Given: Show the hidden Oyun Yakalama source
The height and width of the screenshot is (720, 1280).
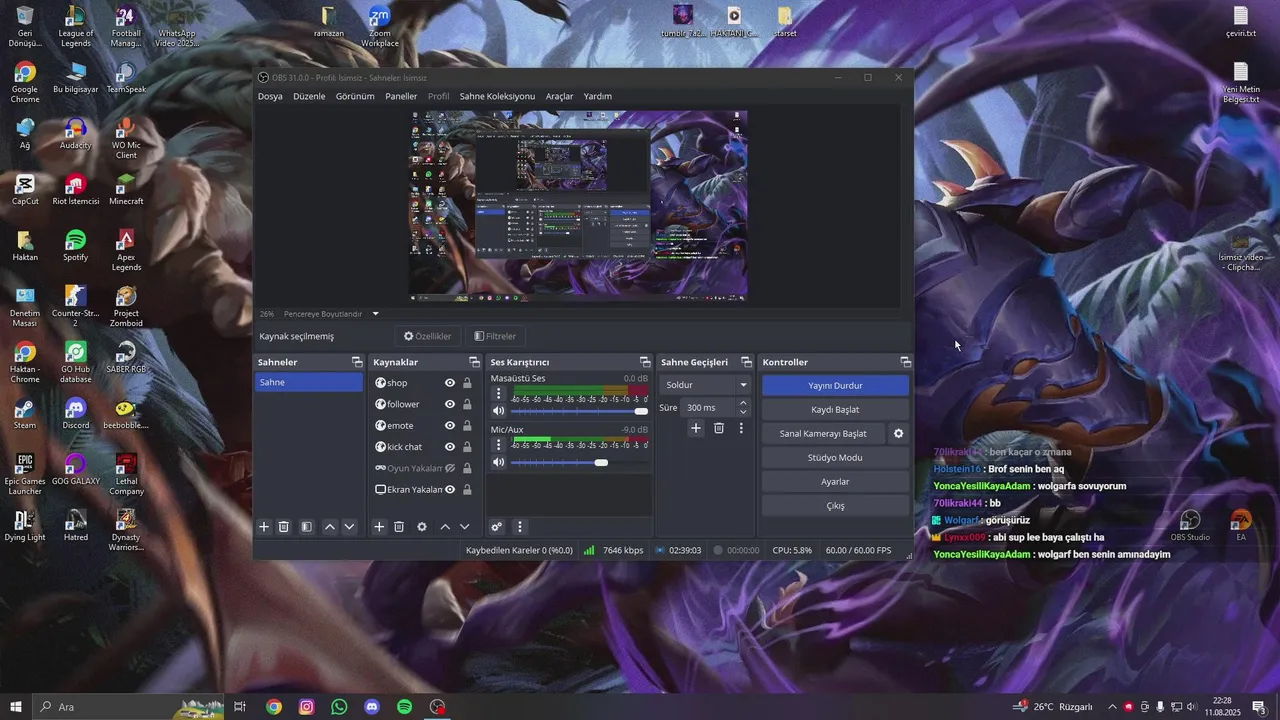Looking at the screenshot, I should pos(450,468).
